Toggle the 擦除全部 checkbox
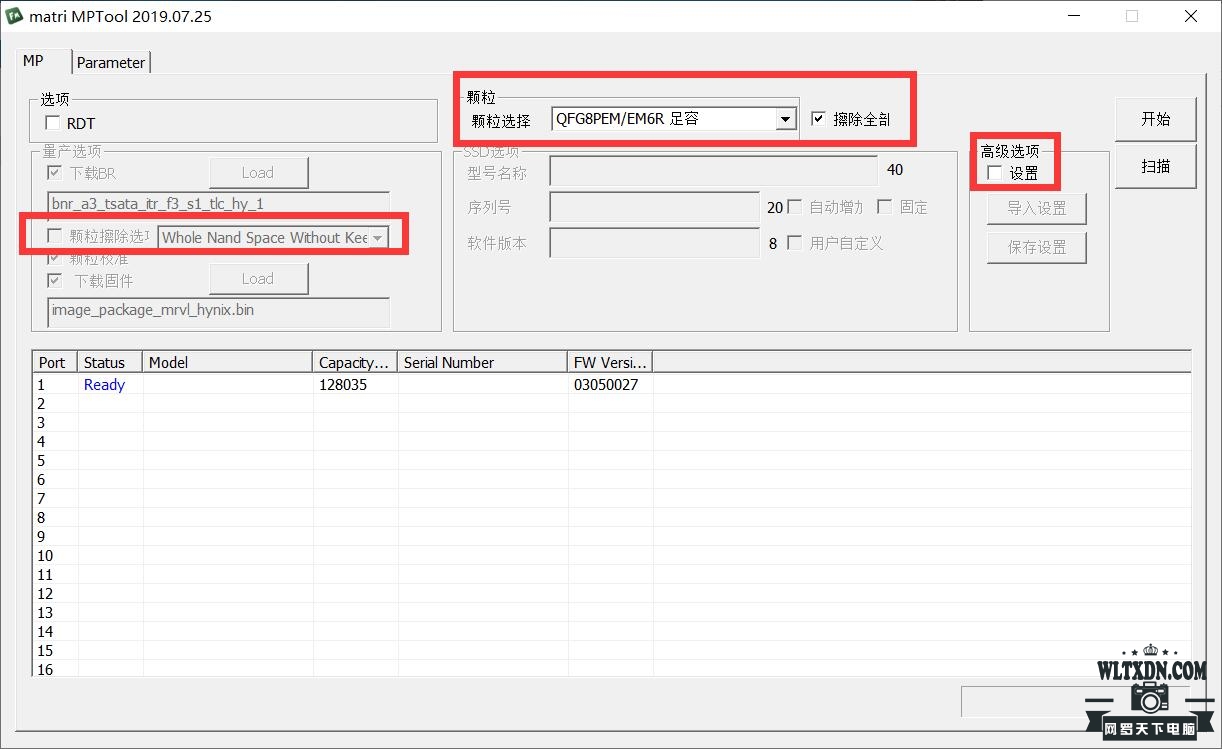The height and width of the screenshot is (749, 1222). click(x=819, y=119)
